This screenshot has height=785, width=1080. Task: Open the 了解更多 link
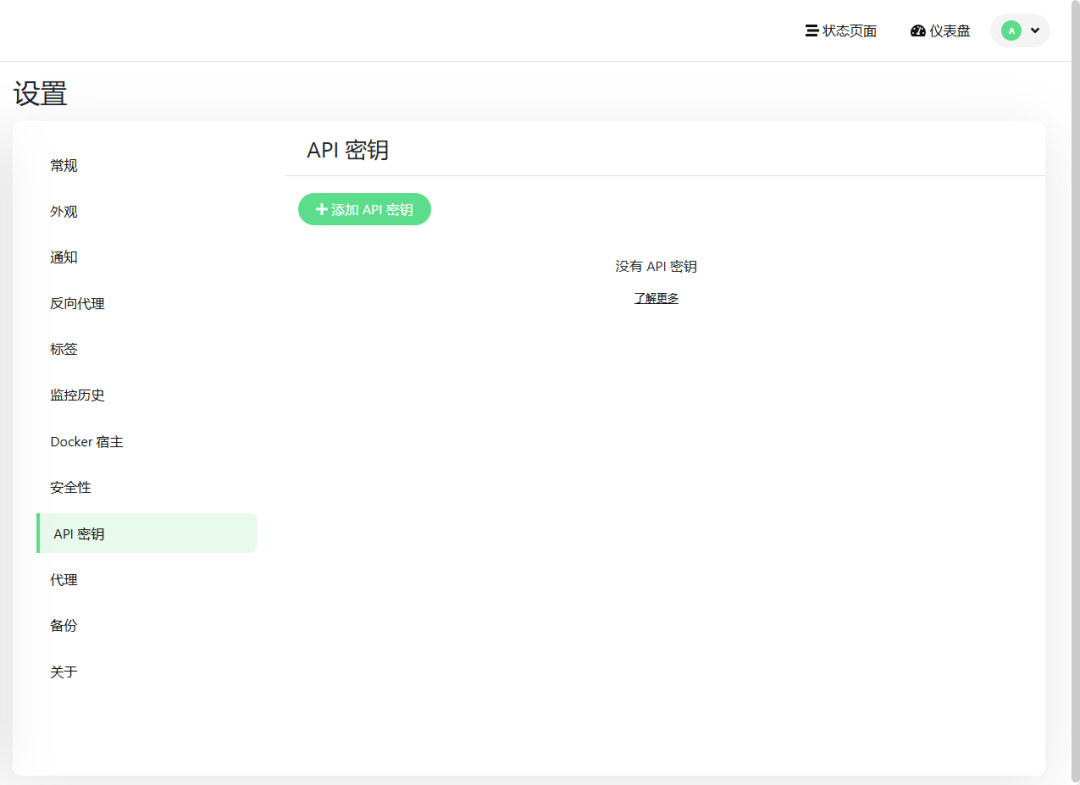tap(656, 298)
